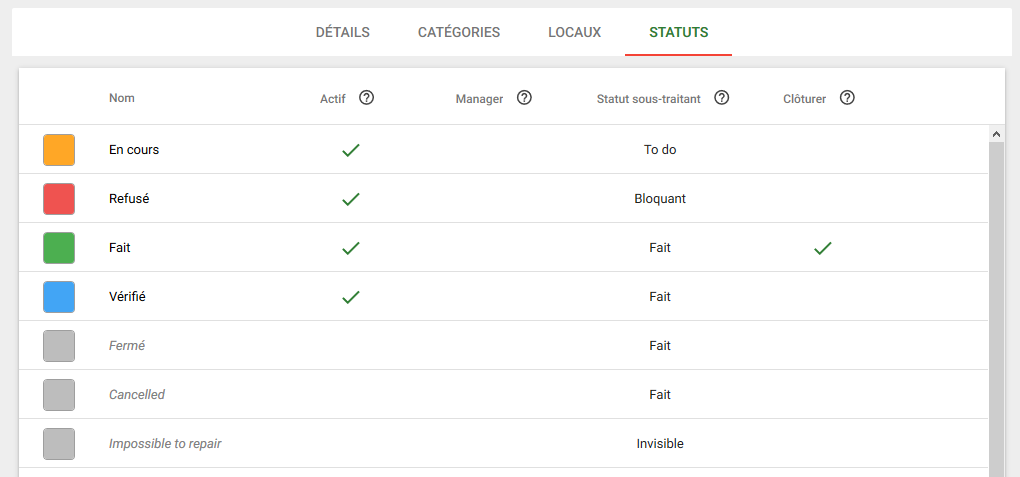Pick the blue swatch for Vérifié
Viewport: 1020px width, 477px height.
(x=59, y=297)
